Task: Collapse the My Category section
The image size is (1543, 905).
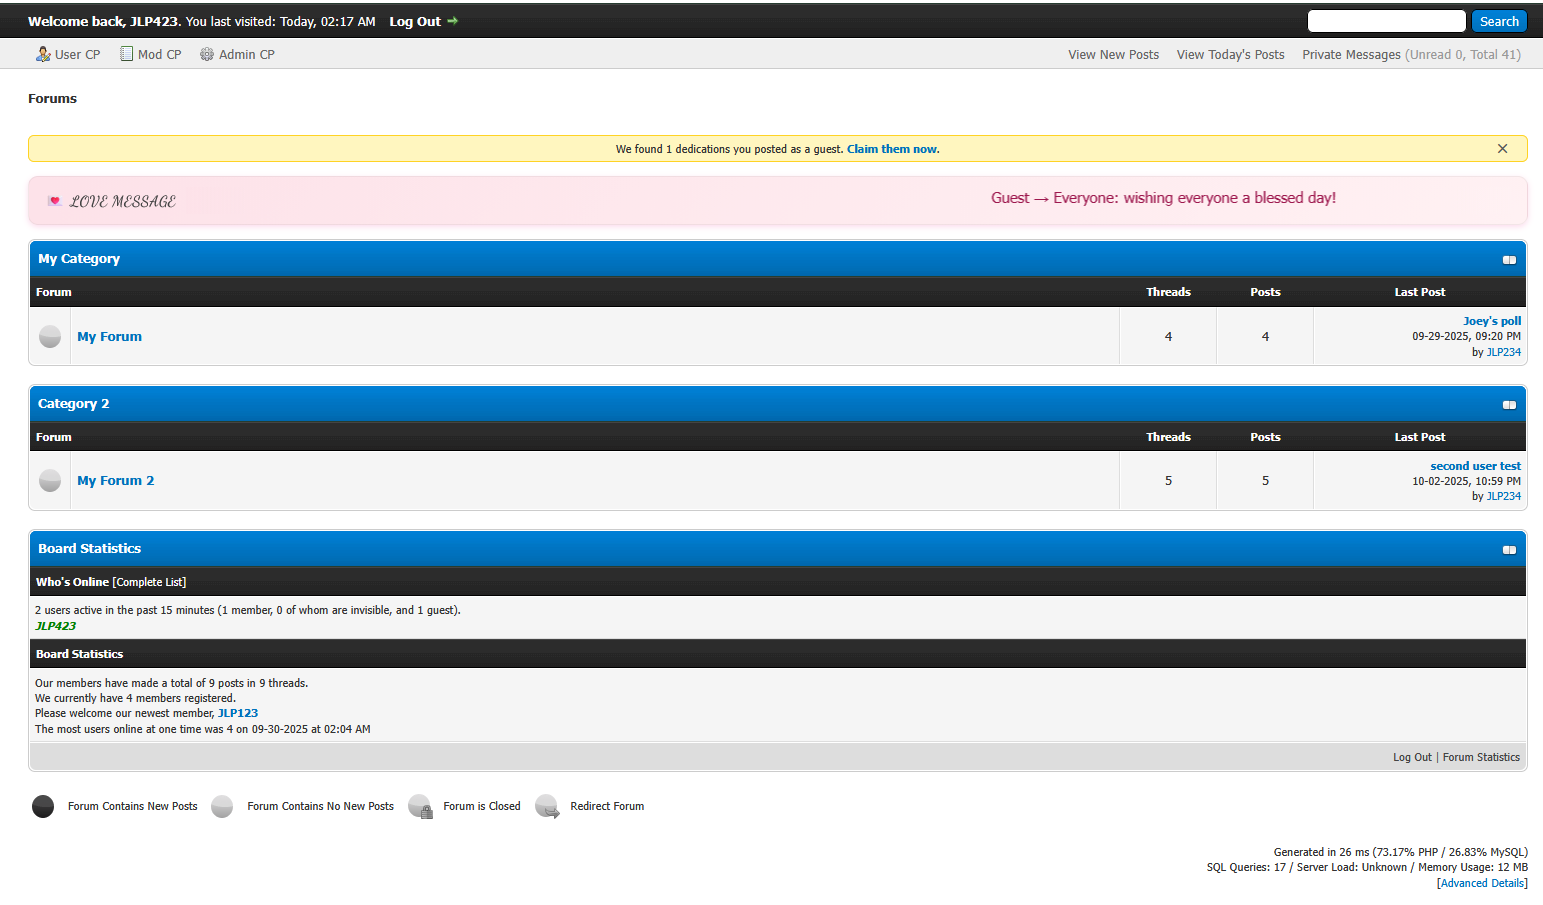Action: [x=1509, y=260]
